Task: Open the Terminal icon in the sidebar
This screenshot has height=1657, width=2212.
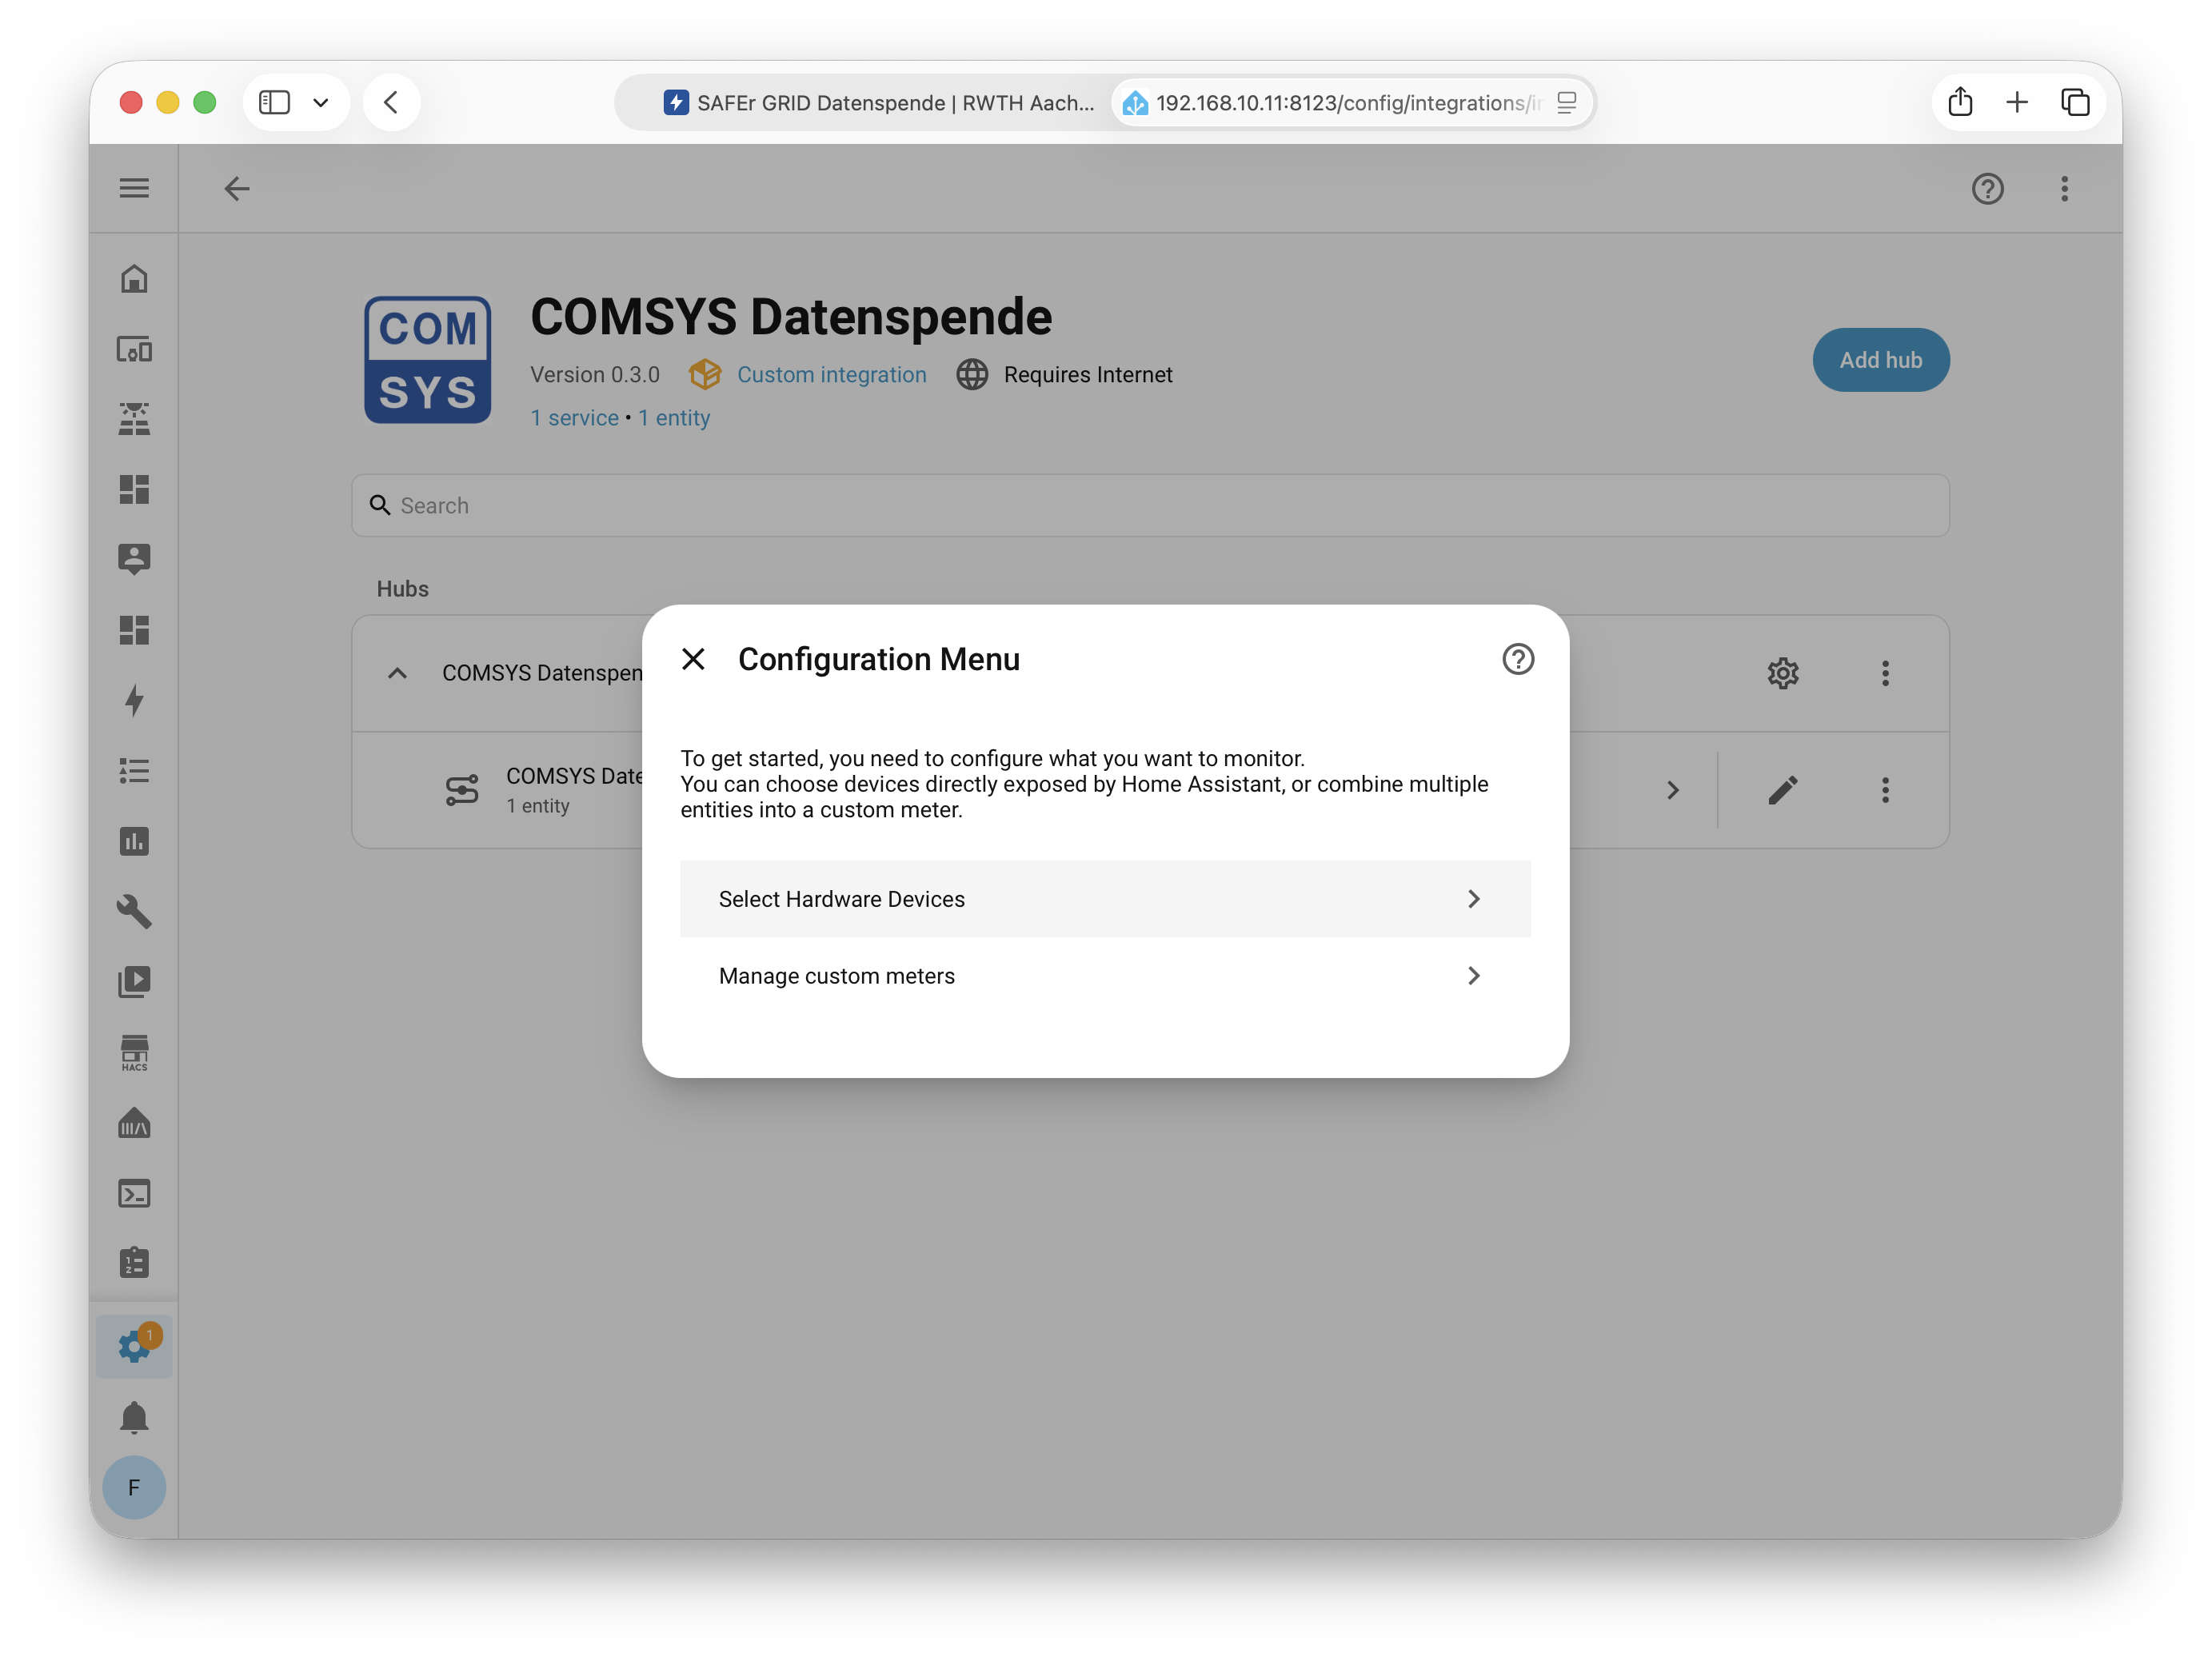Action: click(x=134, y=1194)
